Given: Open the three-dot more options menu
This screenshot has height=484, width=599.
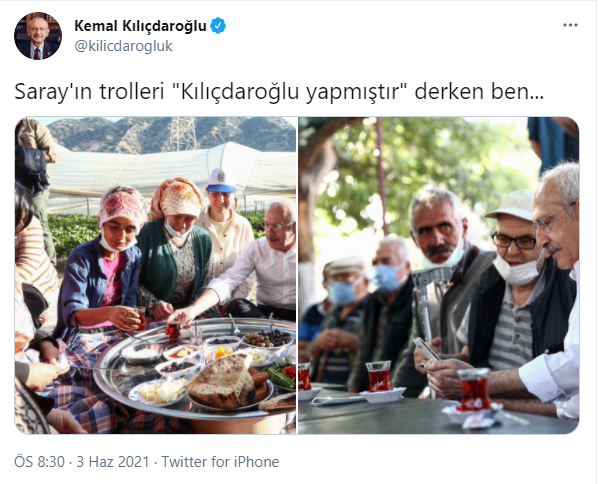Looking at the screenshot, I should point(570,25).
